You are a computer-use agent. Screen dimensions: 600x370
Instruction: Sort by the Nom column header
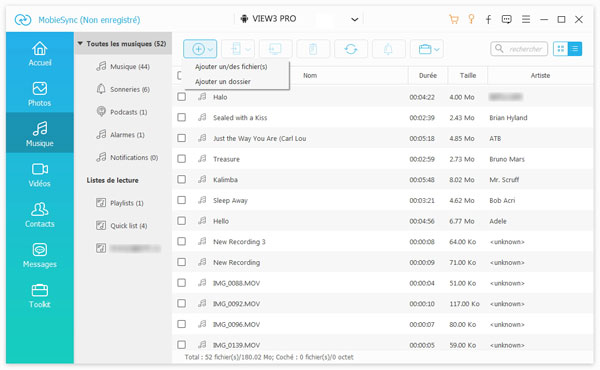(x=310, y=75)
